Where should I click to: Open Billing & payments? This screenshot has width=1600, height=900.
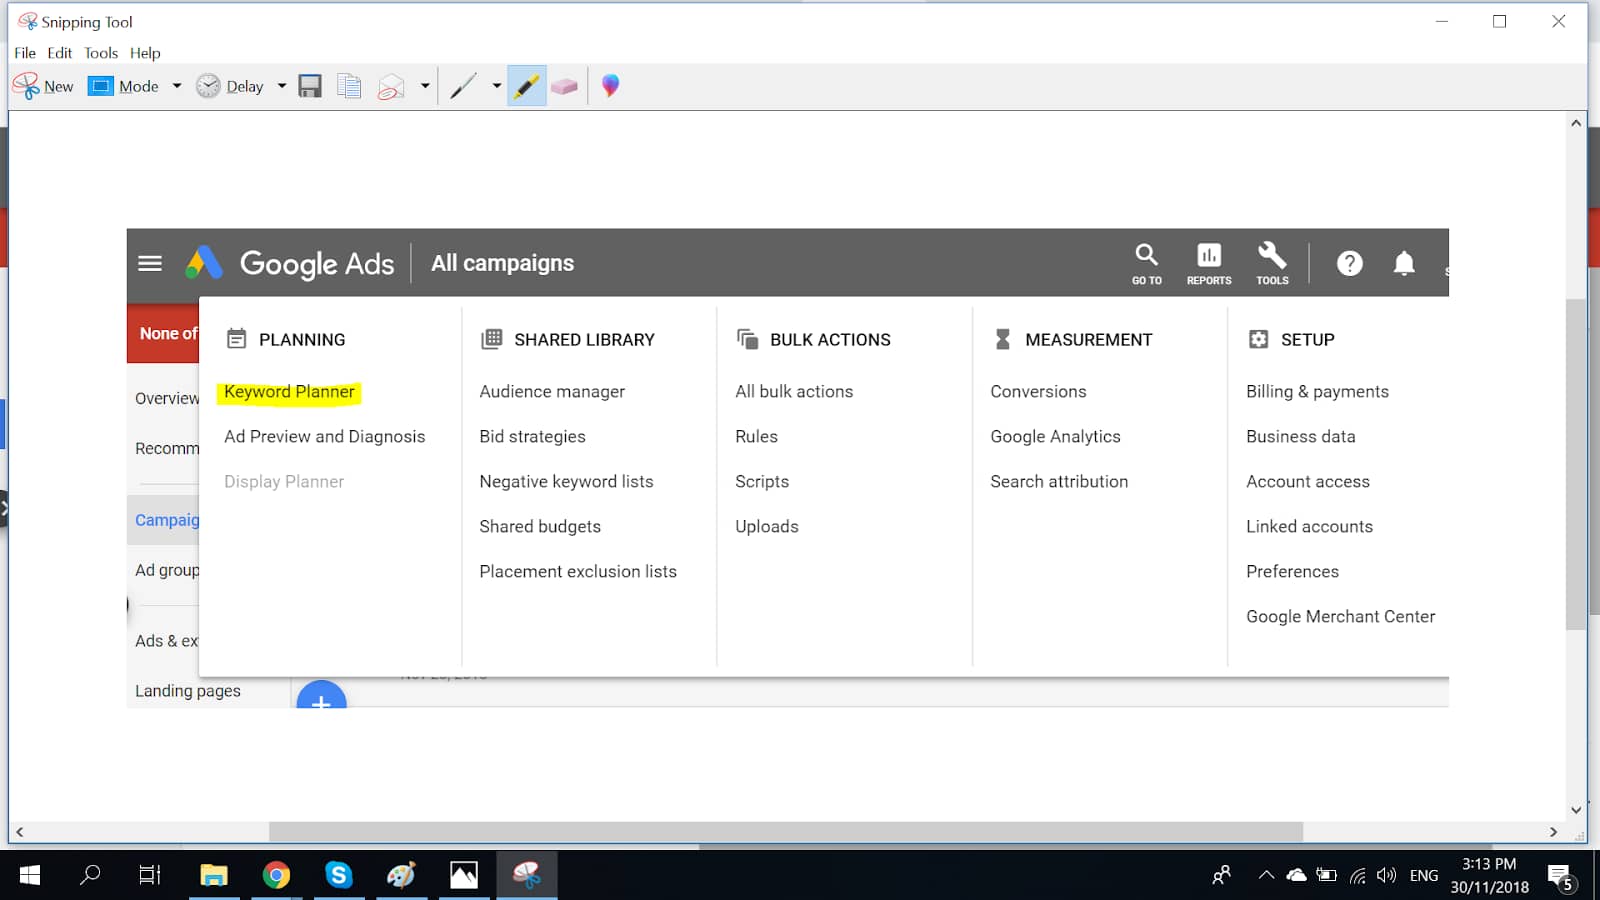[1317, 392]
